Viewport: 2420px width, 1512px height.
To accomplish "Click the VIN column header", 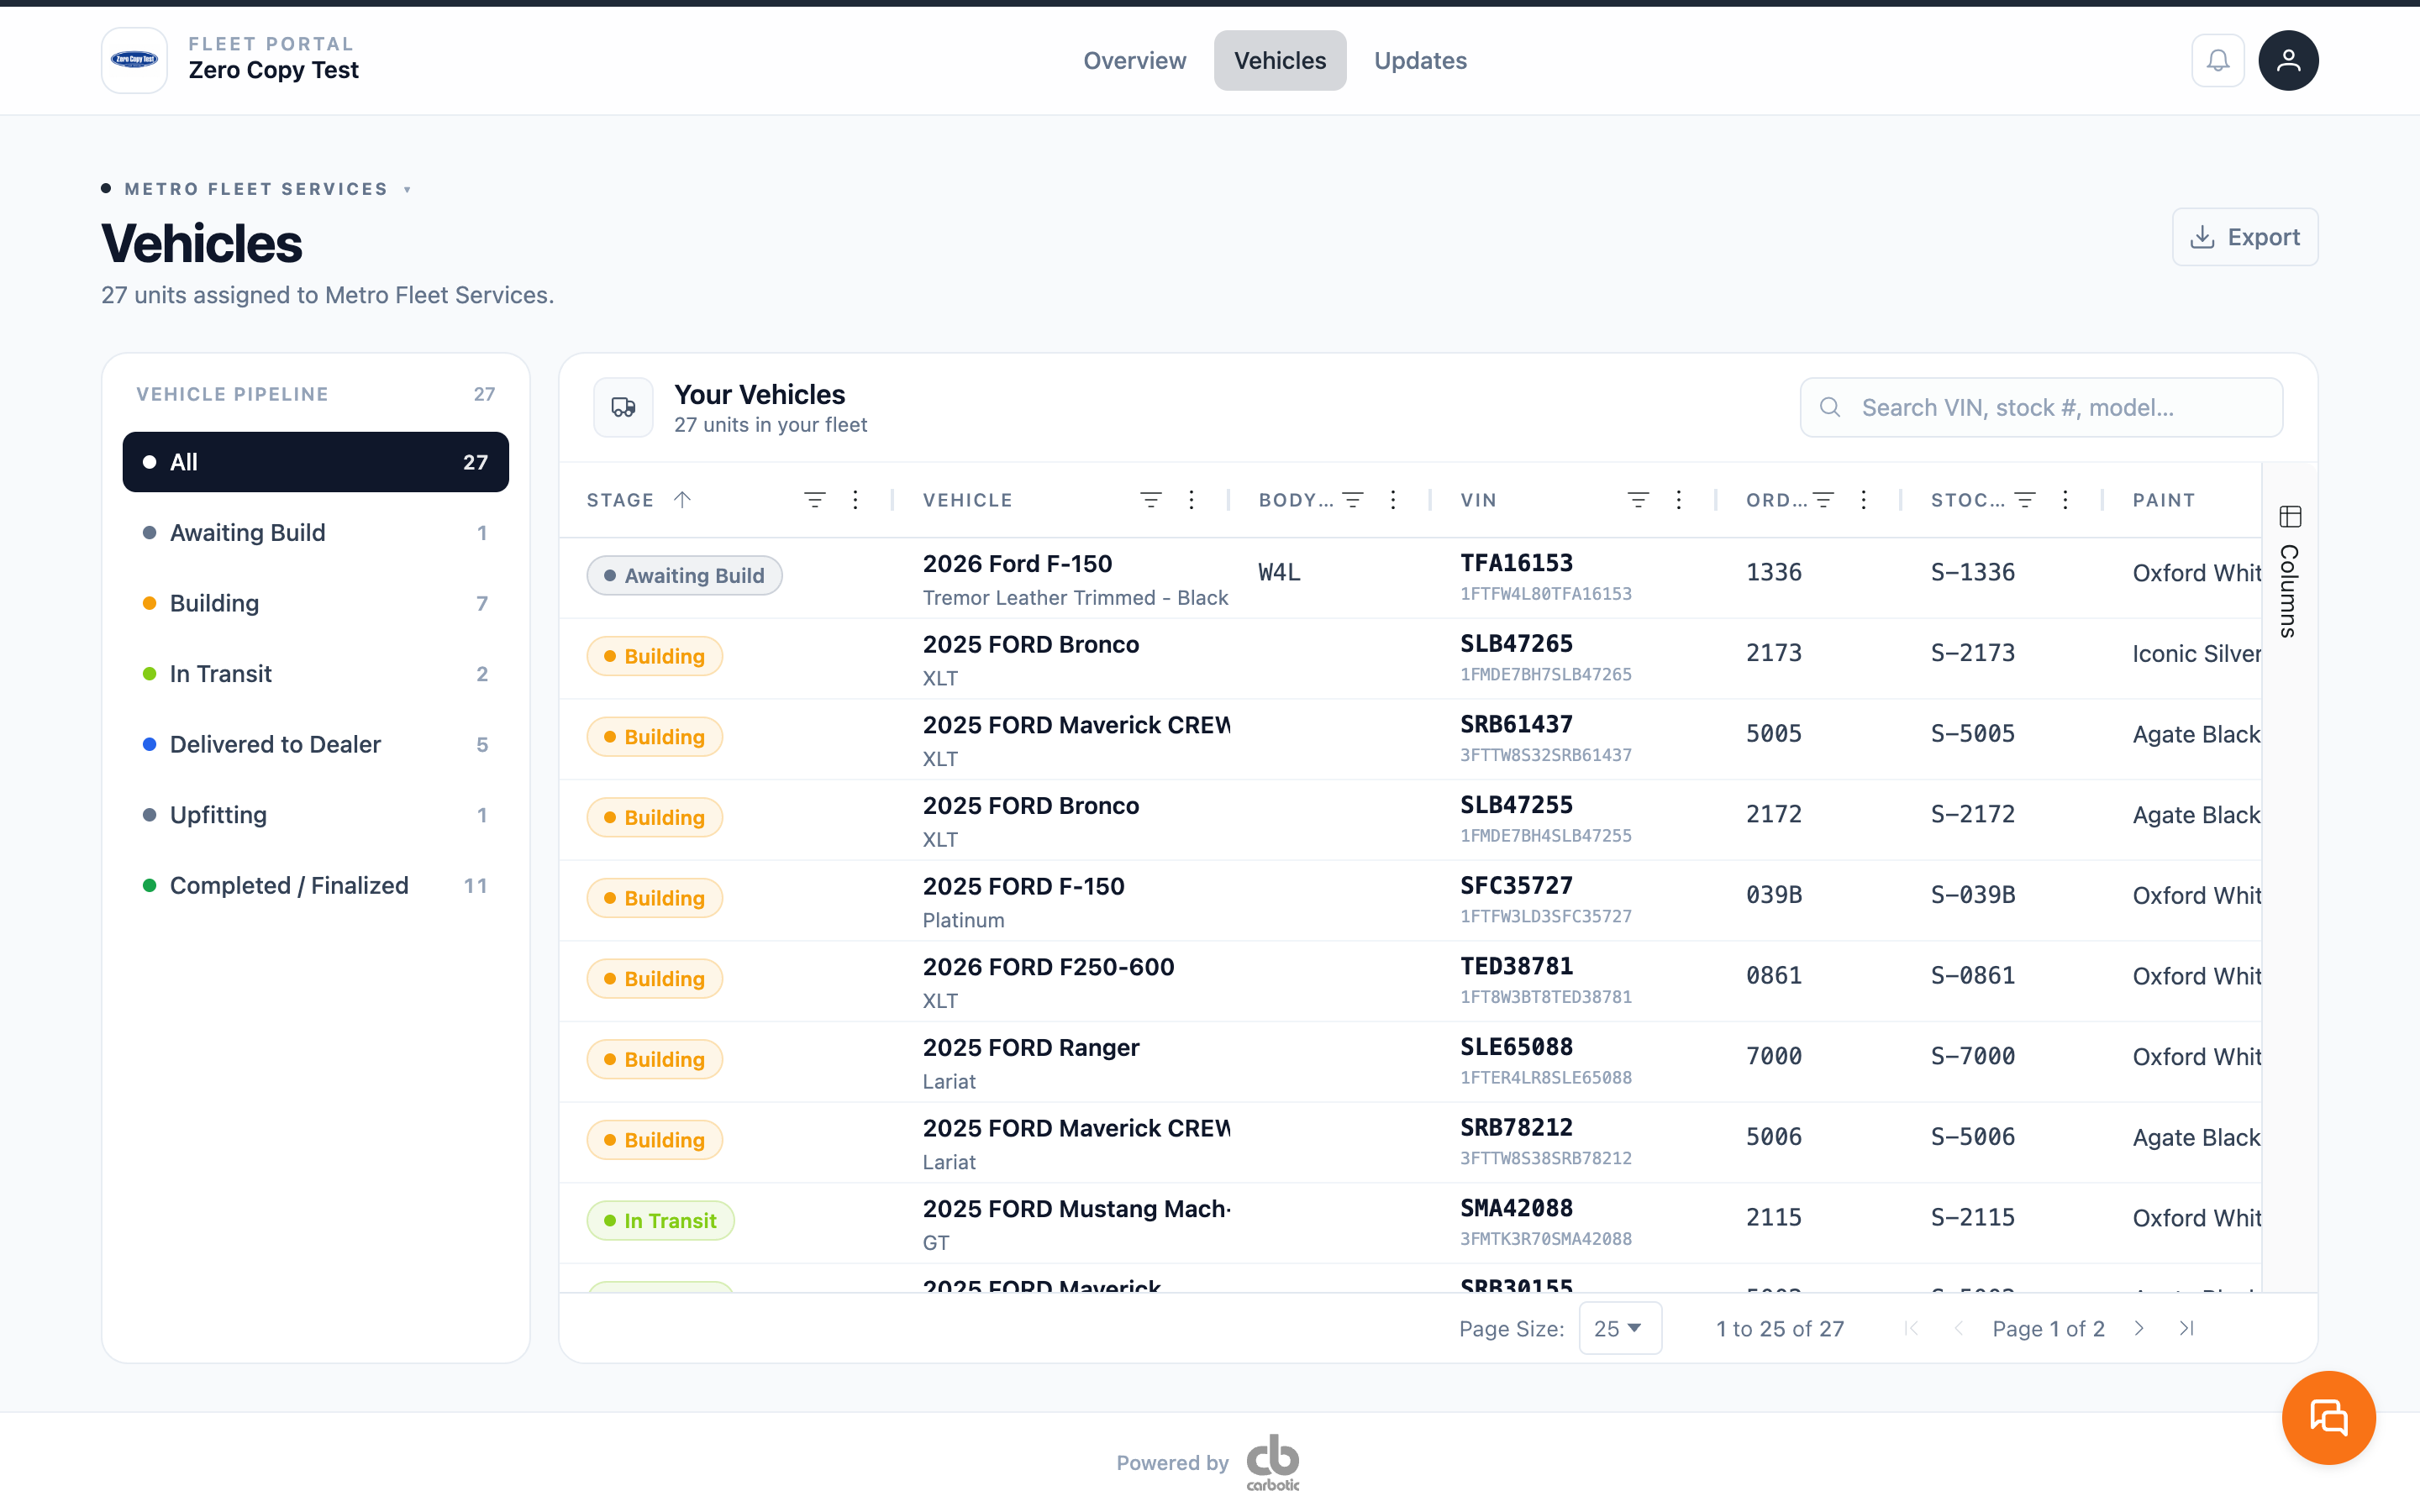I will [1478, 499].
